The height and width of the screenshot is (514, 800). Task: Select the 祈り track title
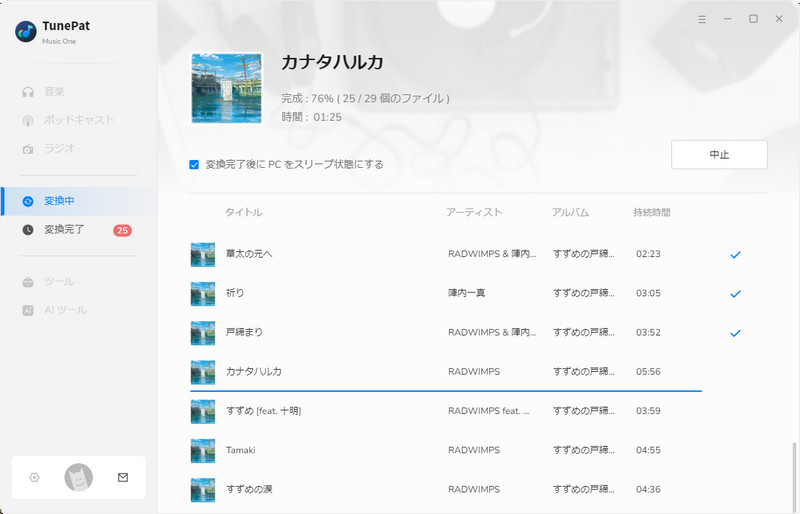235,293
